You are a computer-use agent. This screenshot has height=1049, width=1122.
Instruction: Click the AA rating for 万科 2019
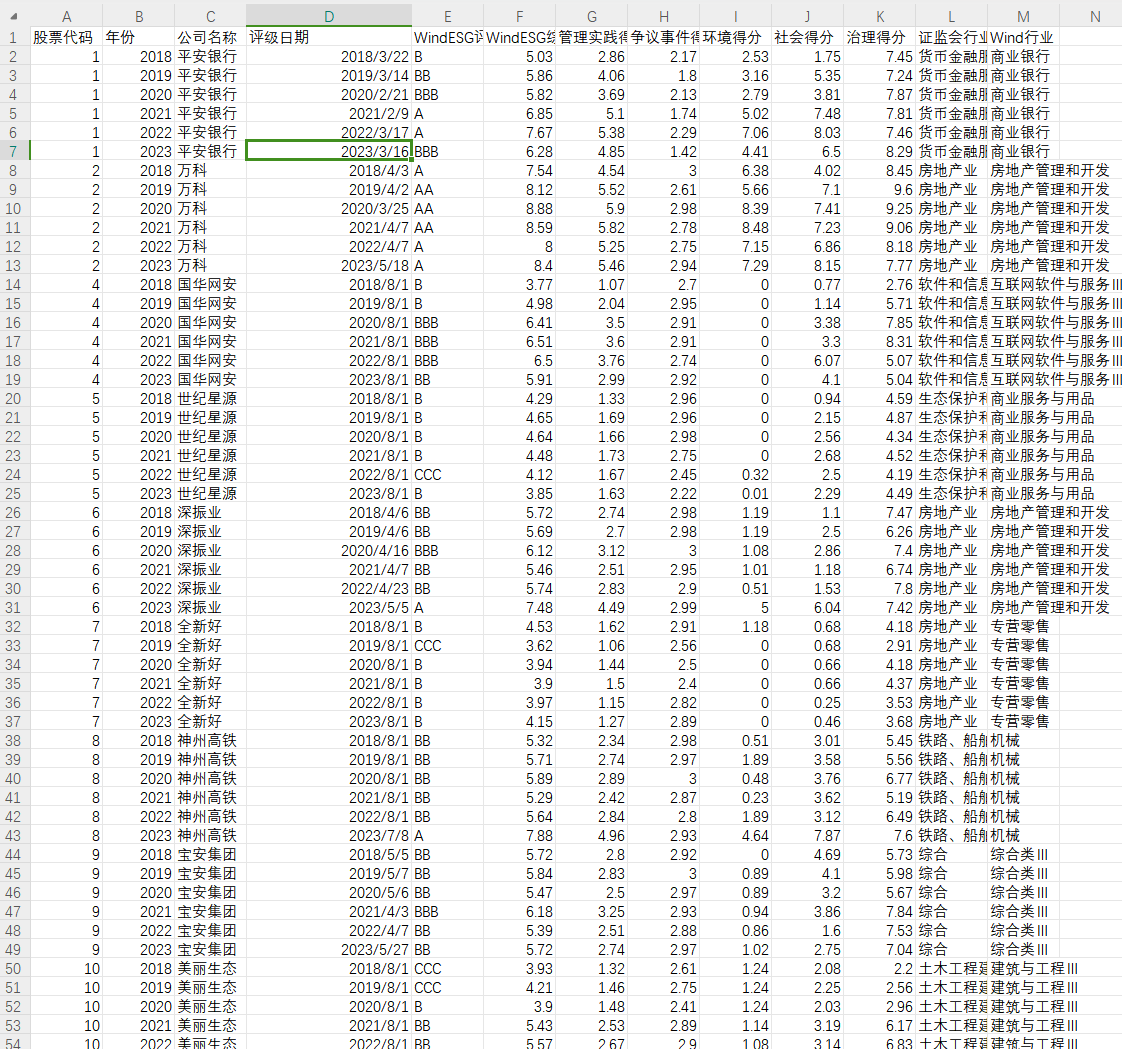pos(447,190)
